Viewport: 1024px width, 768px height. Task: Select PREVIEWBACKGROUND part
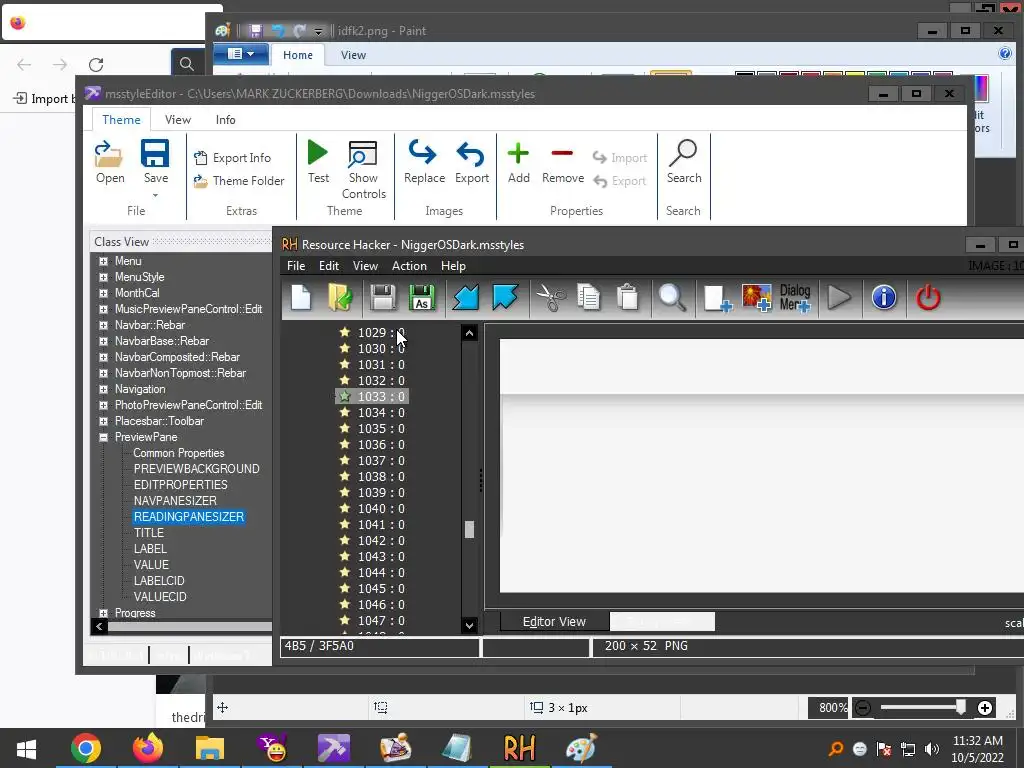click(197, 469)
